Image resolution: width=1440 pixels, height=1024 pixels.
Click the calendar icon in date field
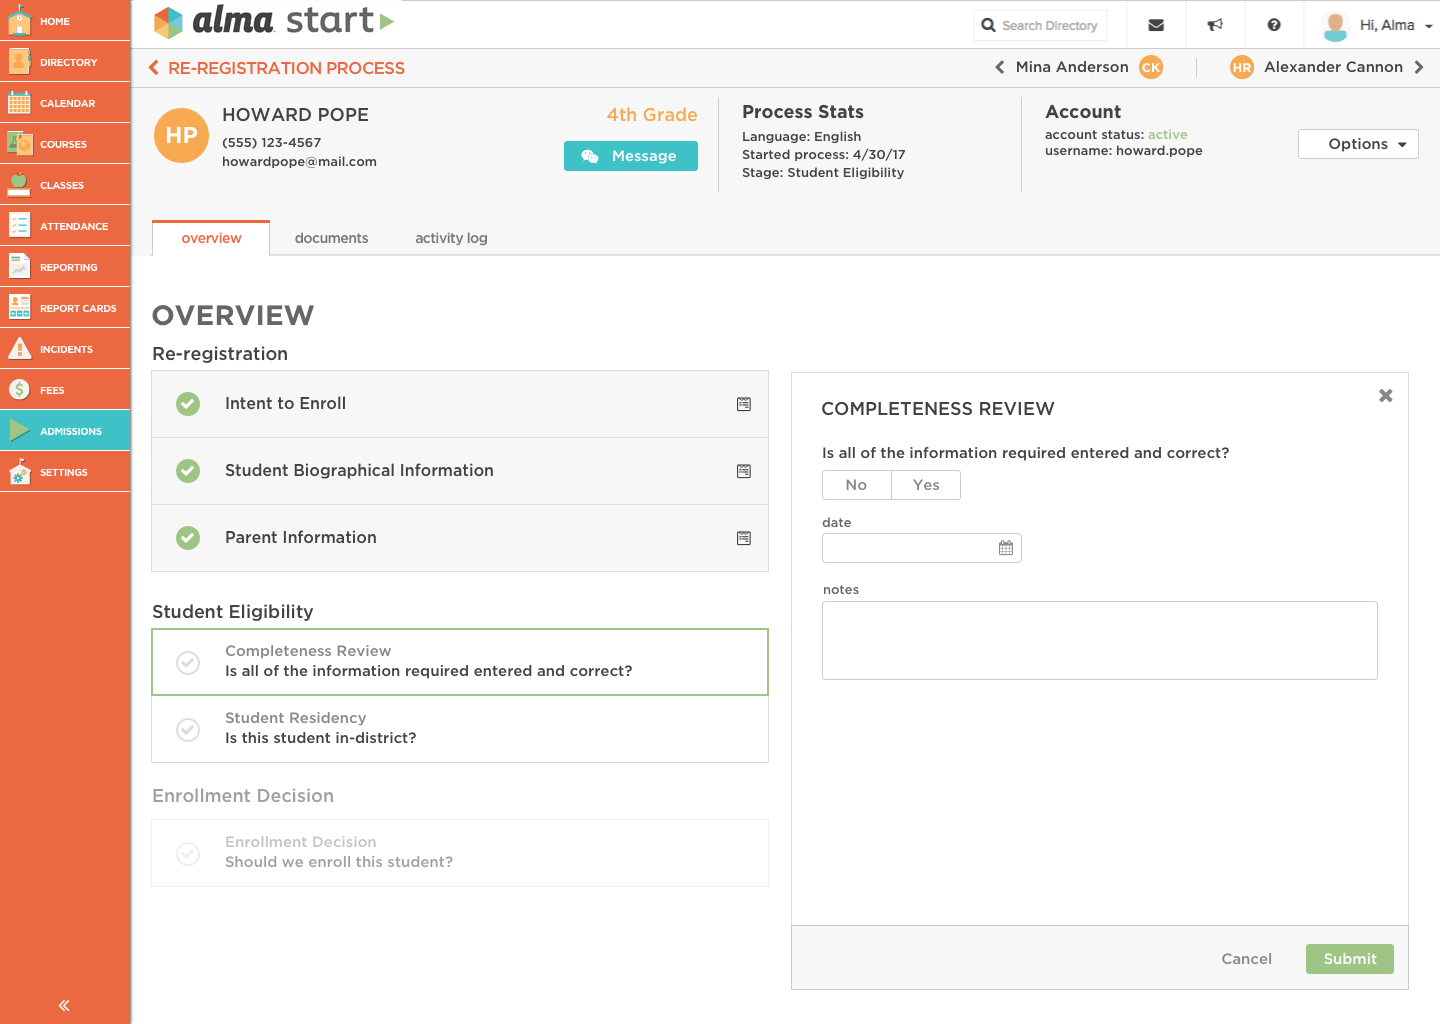(x=1006, y=548)
